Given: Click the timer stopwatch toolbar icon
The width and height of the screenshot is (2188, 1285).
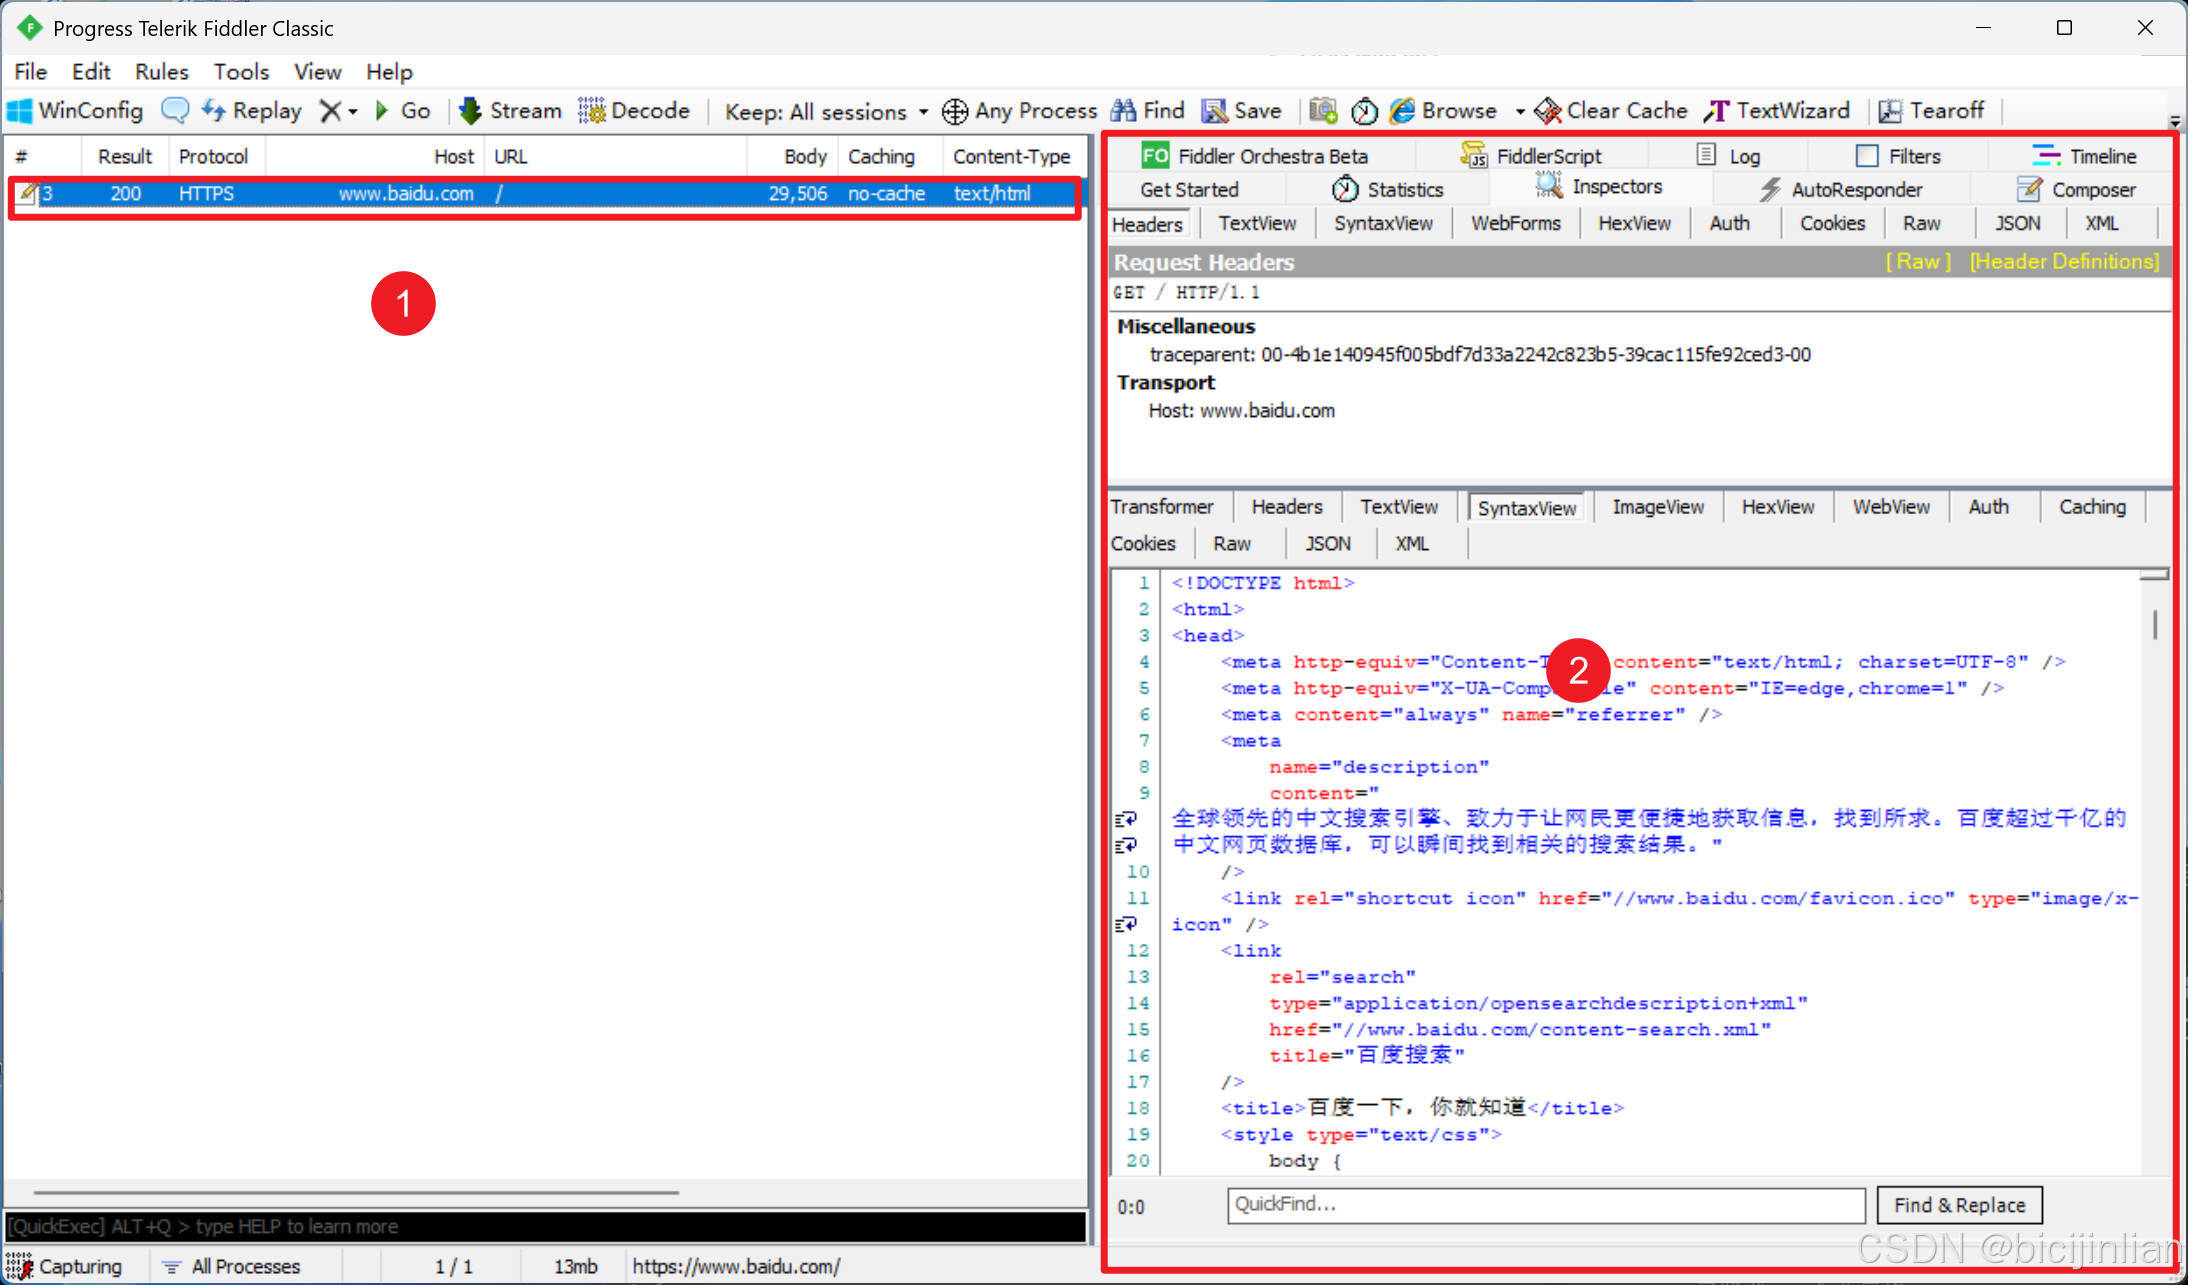Looking at the screenshot, I should tap(1364, 111).
